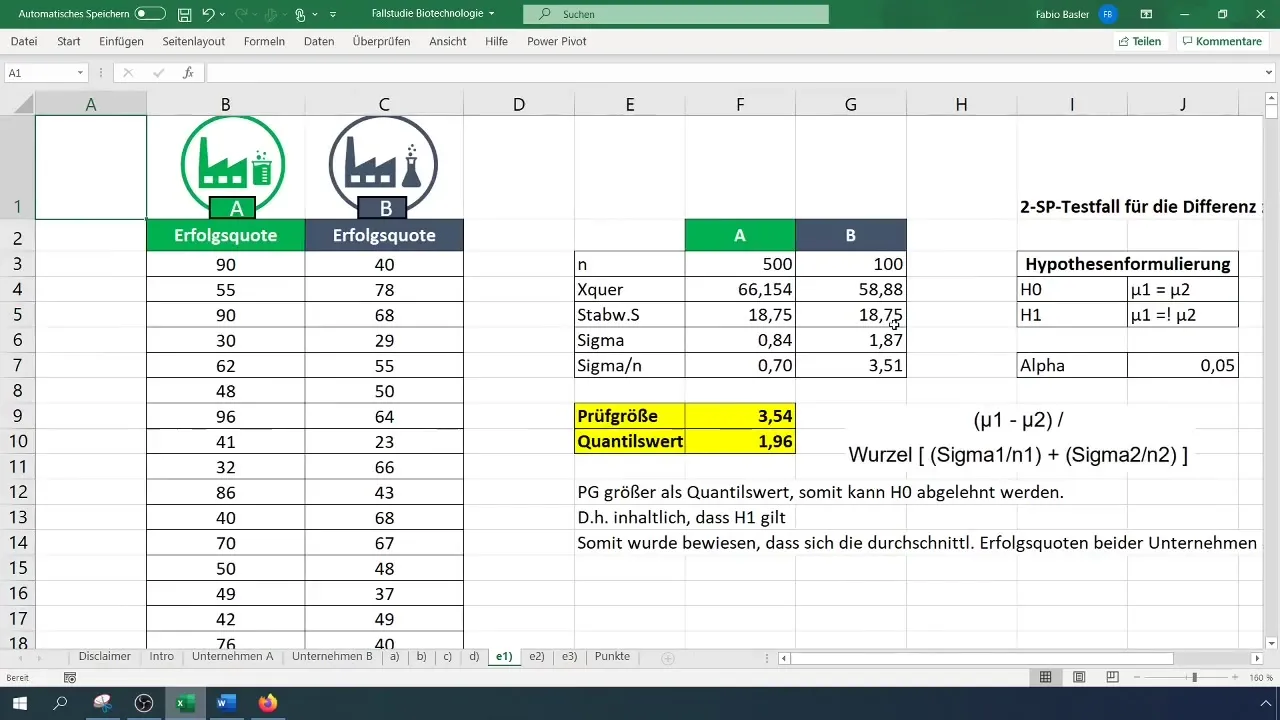Switch to the Einfügen ribbon tab
Image resolution: width=1280 pixels, height=720 pixels.
(121, 41)
